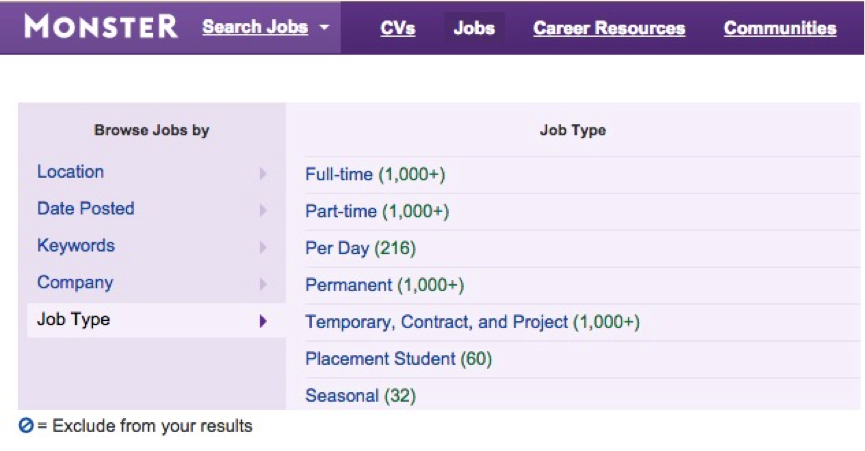This screenshot has width=865, height=451.
Task: Browse Full-time jobs
Action: pos(375,174)
